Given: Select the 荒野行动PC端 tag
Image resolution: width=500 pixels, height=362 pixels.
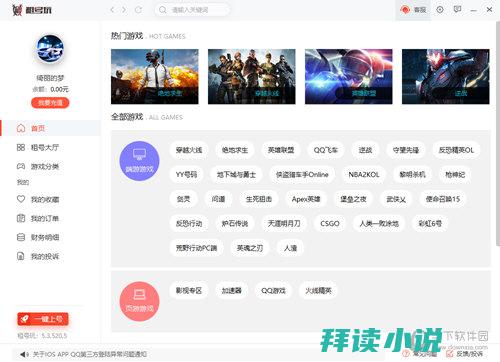Looking at the screenshot, I should pos(197,248).
